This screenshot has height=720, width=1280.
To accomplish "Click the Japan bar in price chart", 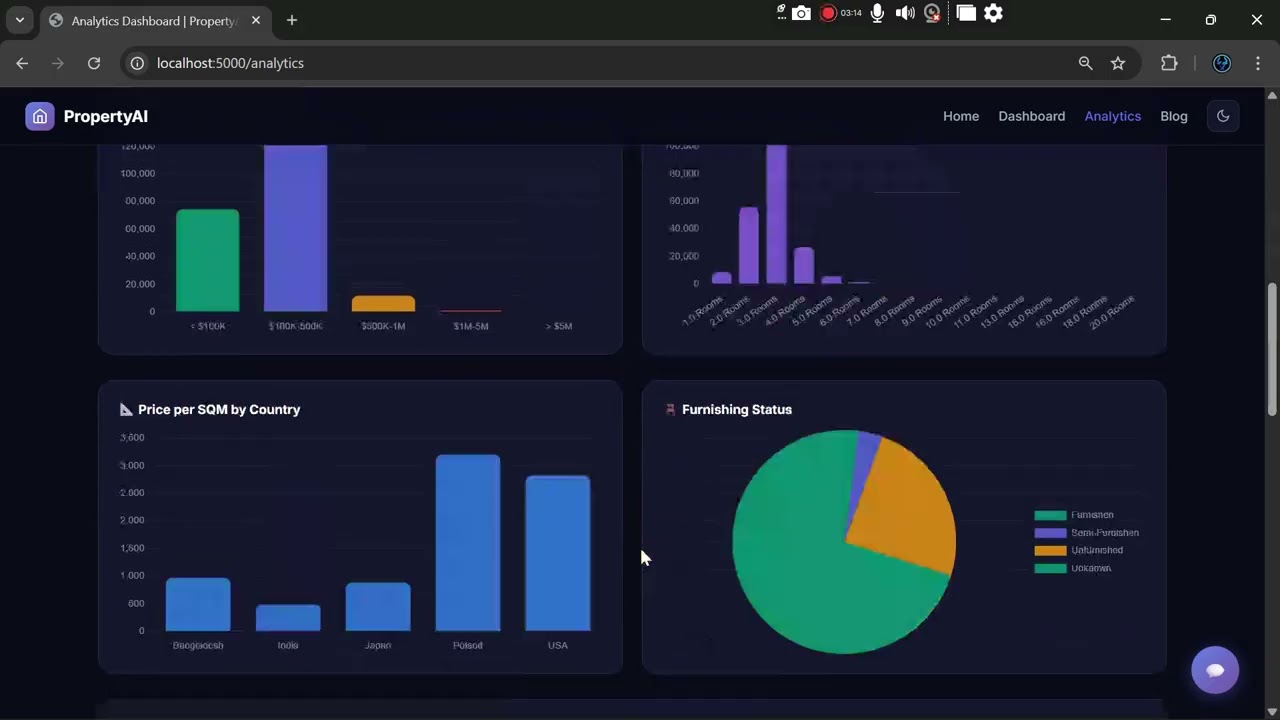I will coord(378,607).
